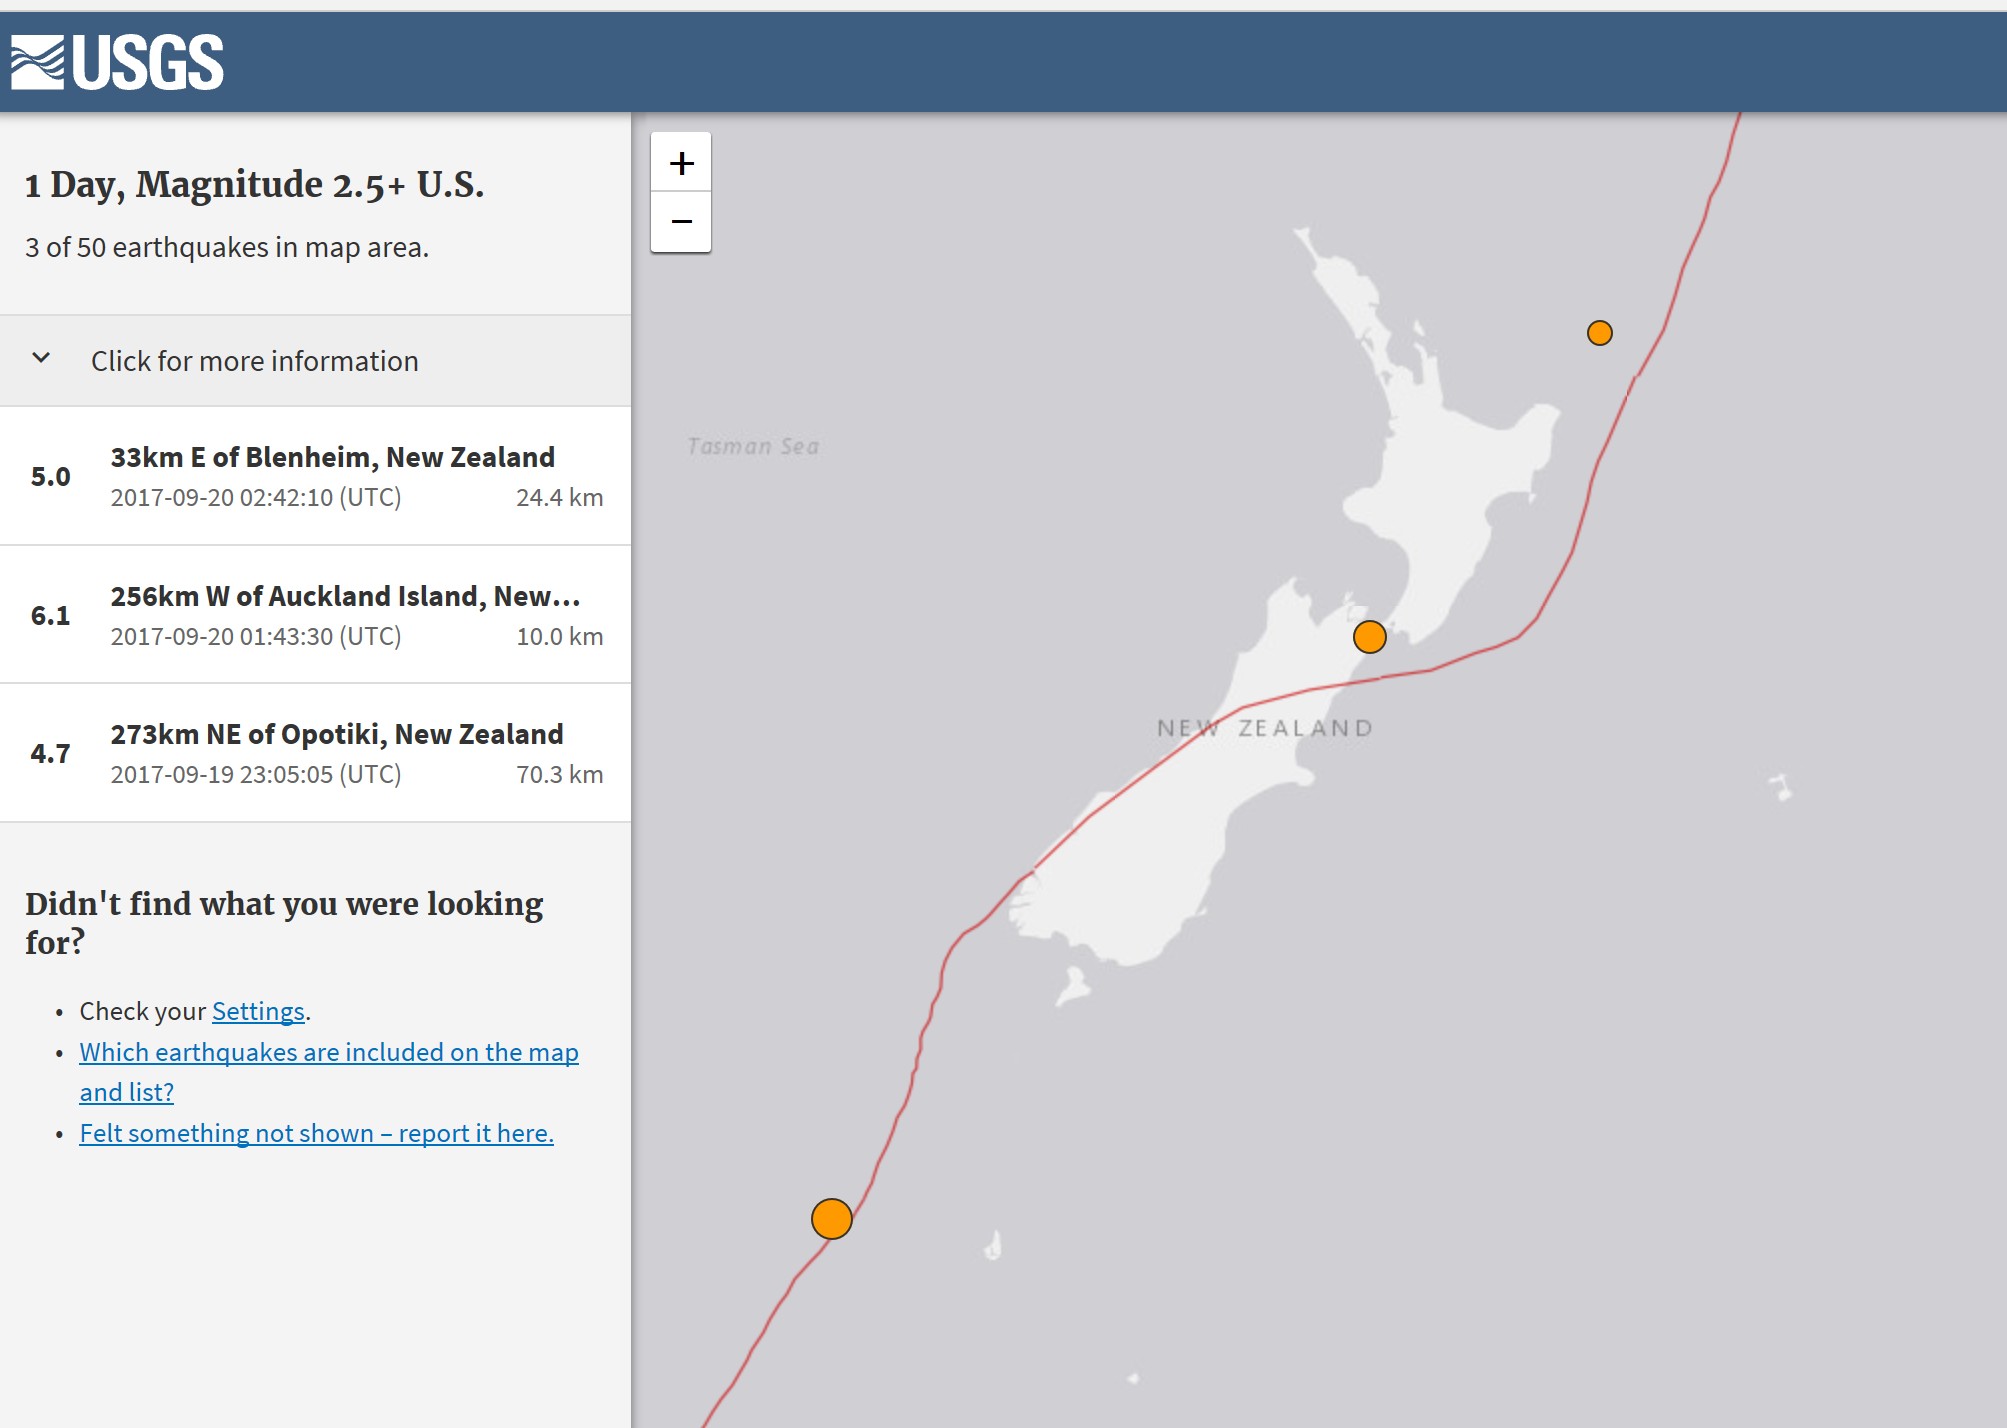Image resolution: width=2007 pixels, height=1428 pixels.
Task: Click the 'NEW ZEALAND' map label
Action: pyautogui.click(x=1264, y=728)
